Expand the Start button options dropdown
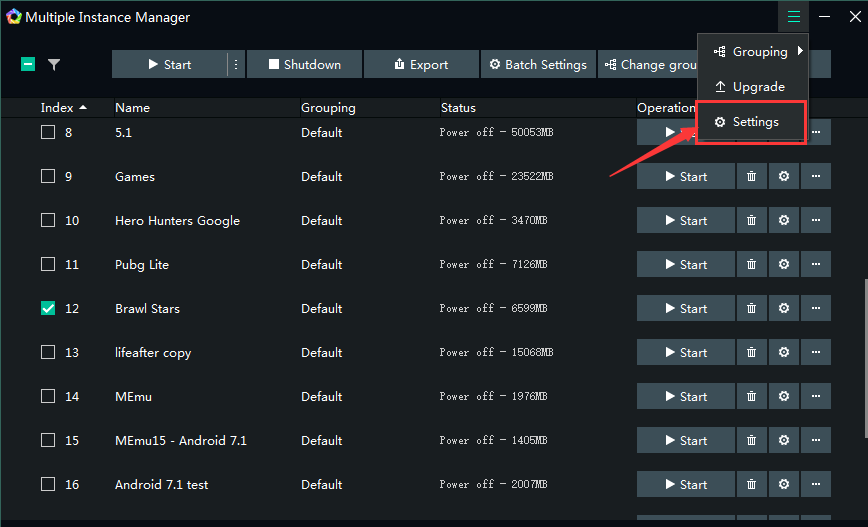Viewport: 868px width, 527px height. [x=236, y=65]
